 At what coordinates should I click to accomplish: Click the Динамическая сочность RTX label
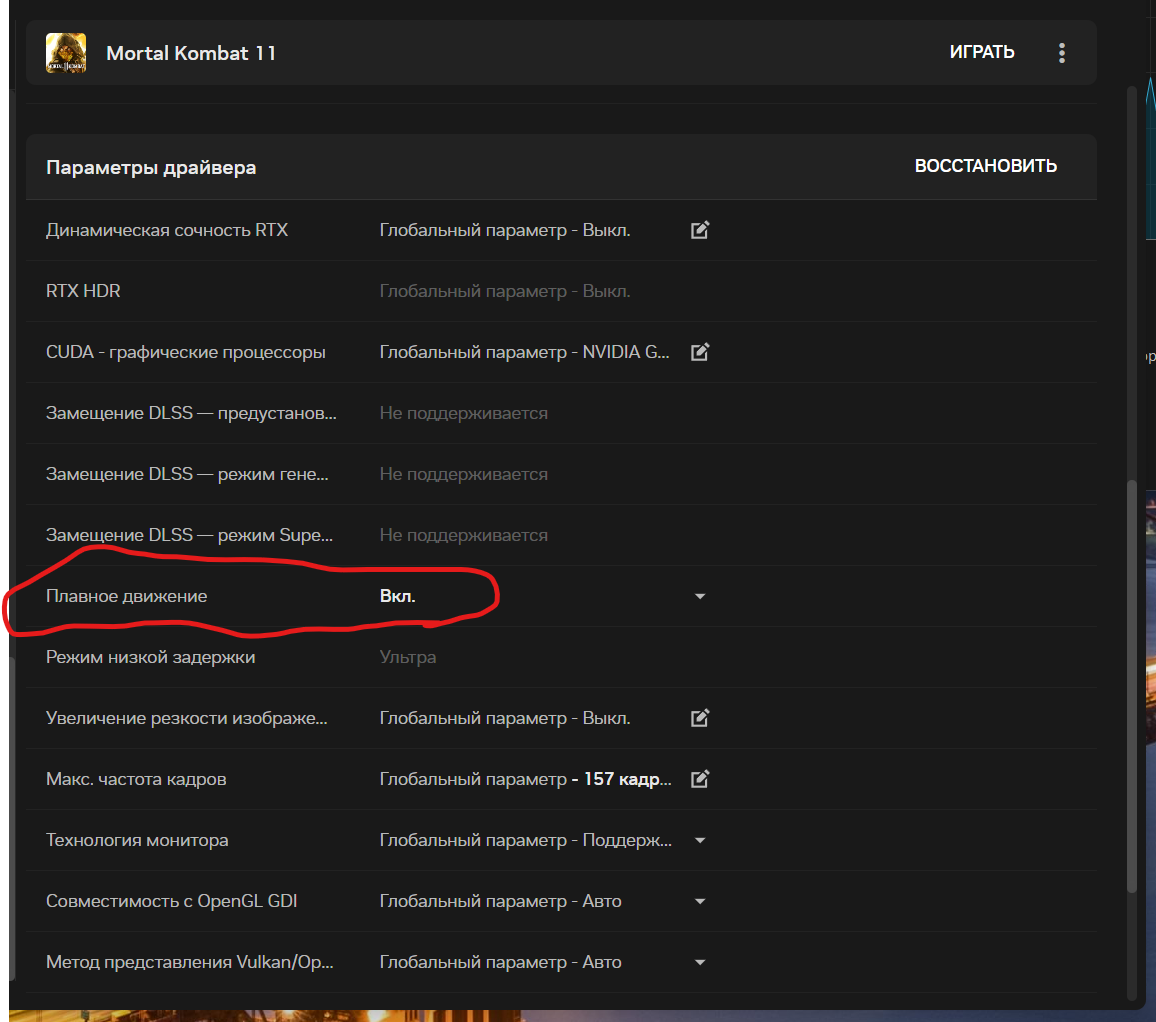pos(167,230)
